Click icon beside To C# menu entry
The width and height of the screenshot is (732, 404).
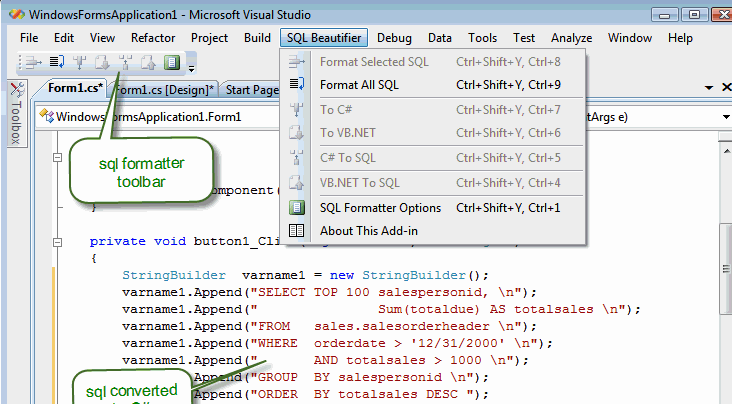coord(296,110)
